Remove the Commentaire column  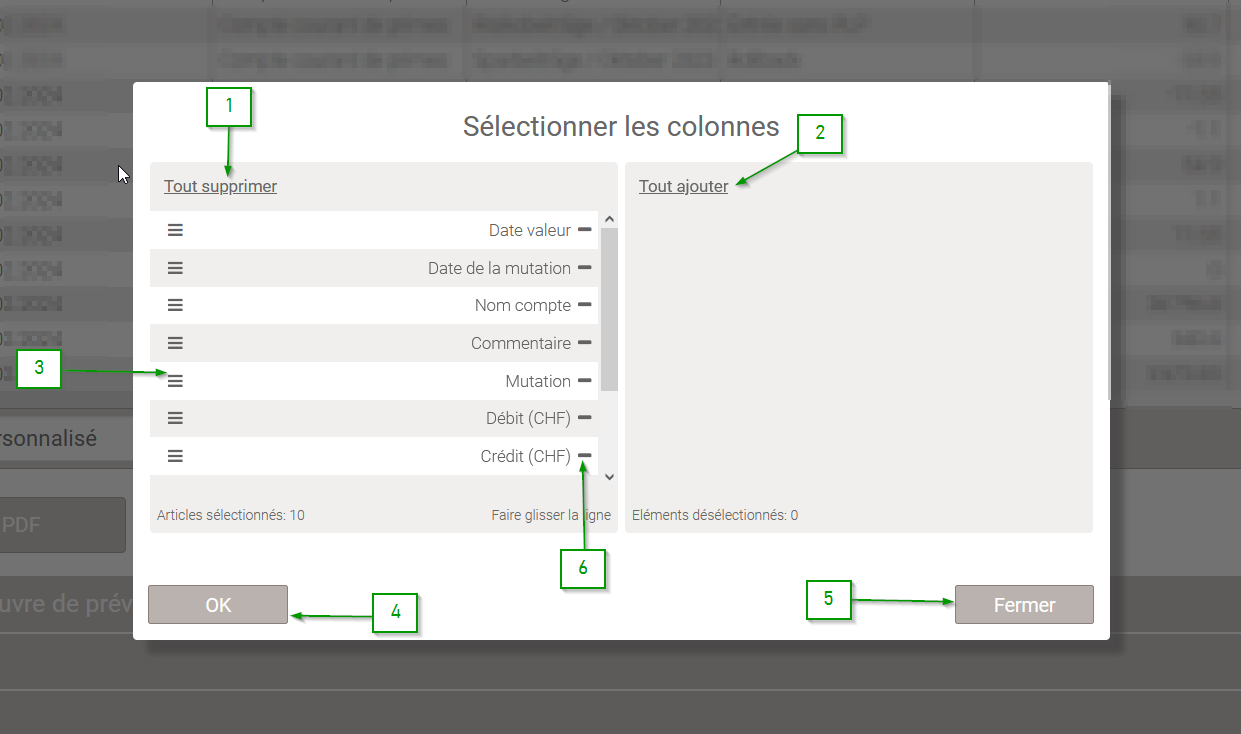(585, 343)
